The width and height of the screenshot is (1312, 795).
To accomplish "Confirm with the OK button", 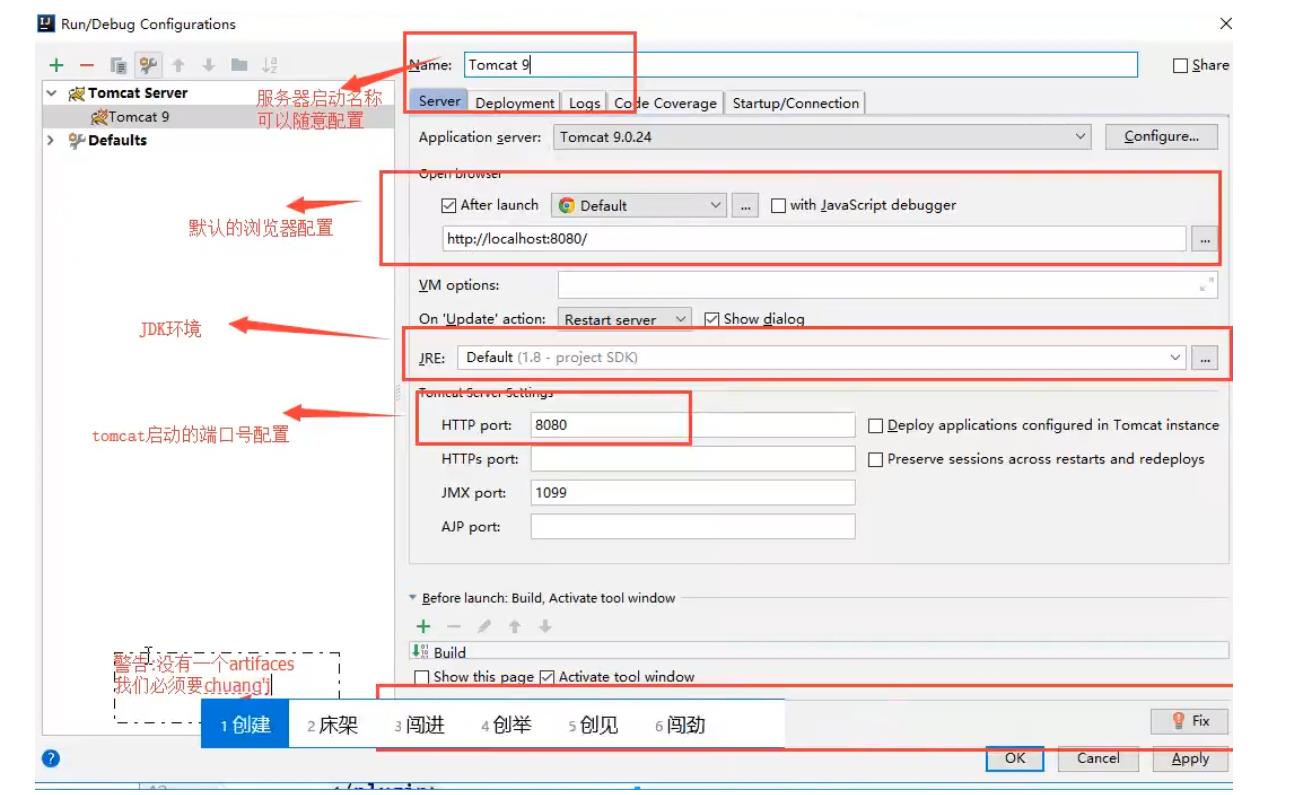I will (x=1015, y=758).
